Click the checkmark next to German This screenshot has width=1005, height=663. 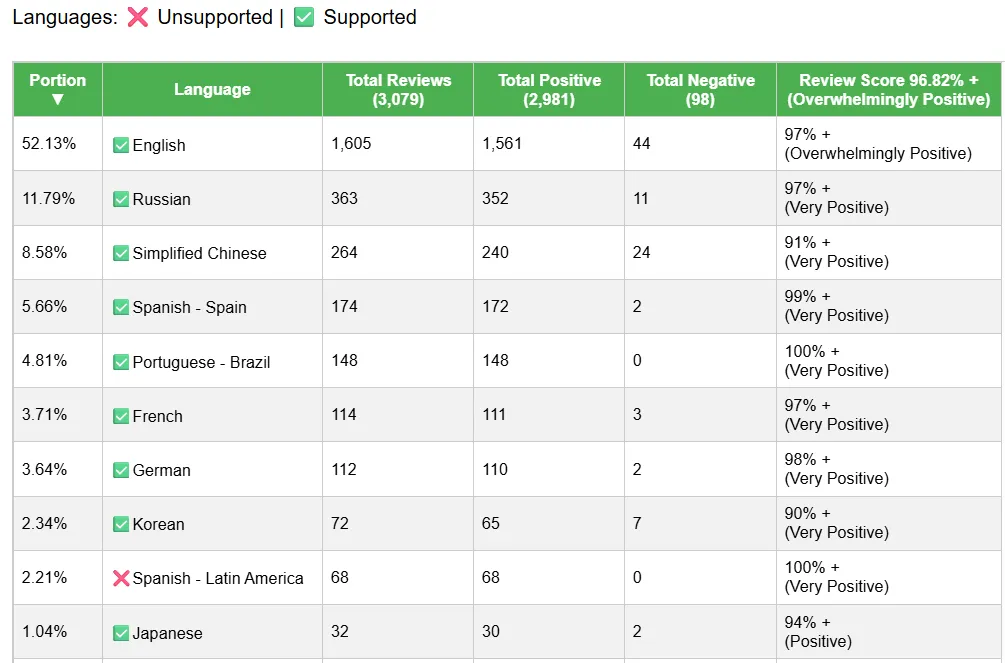coord(120,470)
